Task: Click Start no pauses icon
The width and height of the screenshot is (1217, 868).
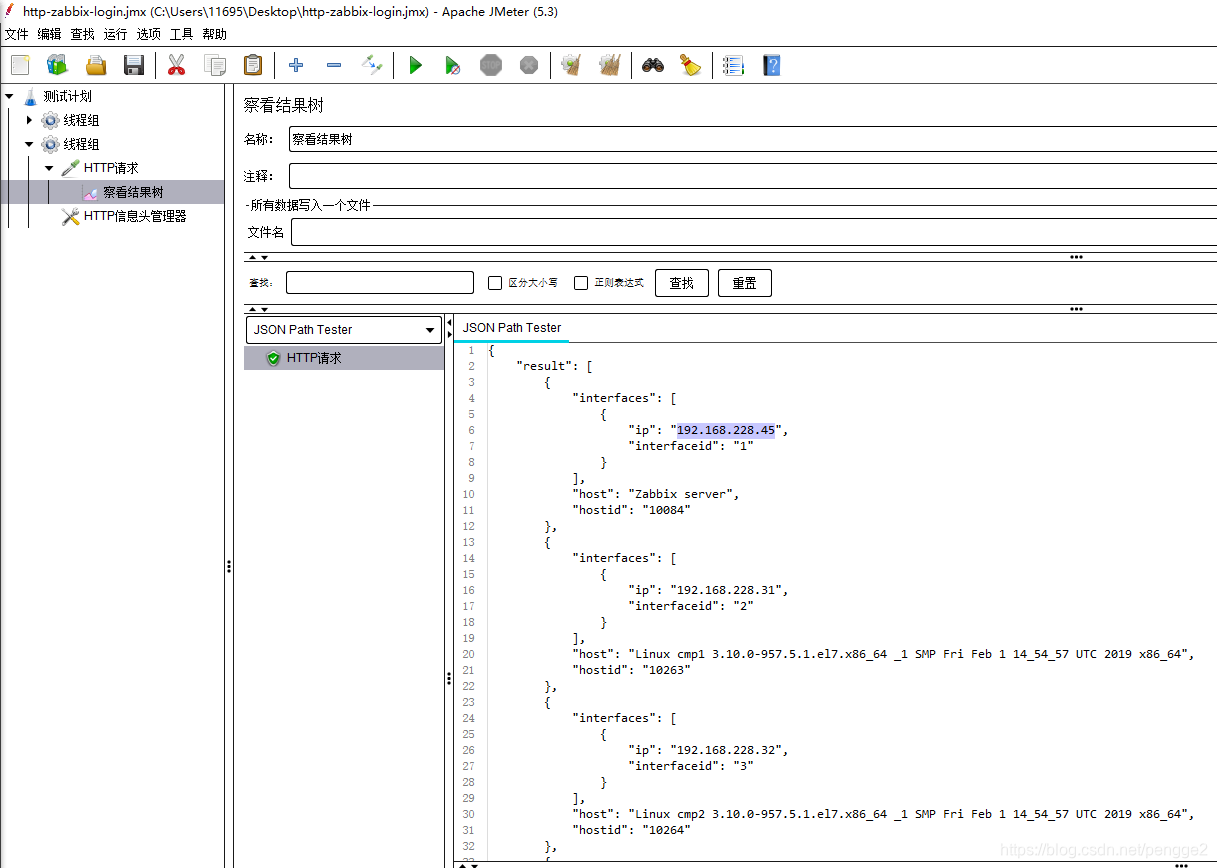Action: pyautogui.click(x=453, y=65)
